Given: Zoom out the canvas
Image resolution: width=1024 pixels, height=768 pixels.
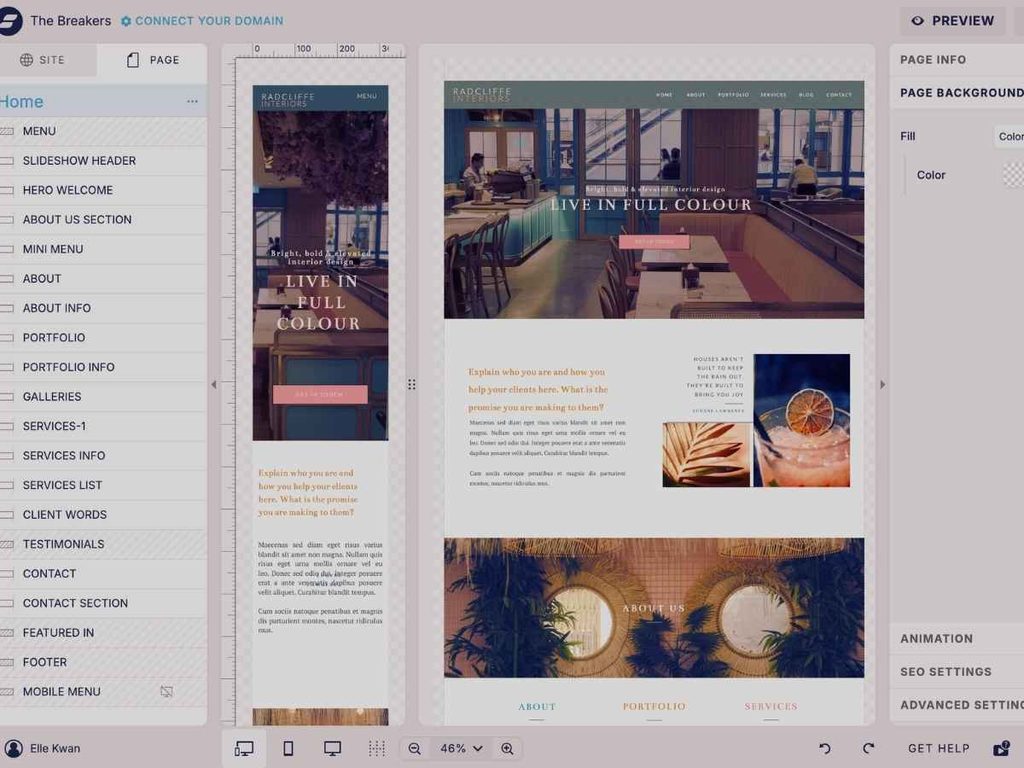Looking at the screenshot, I should 415,748.
